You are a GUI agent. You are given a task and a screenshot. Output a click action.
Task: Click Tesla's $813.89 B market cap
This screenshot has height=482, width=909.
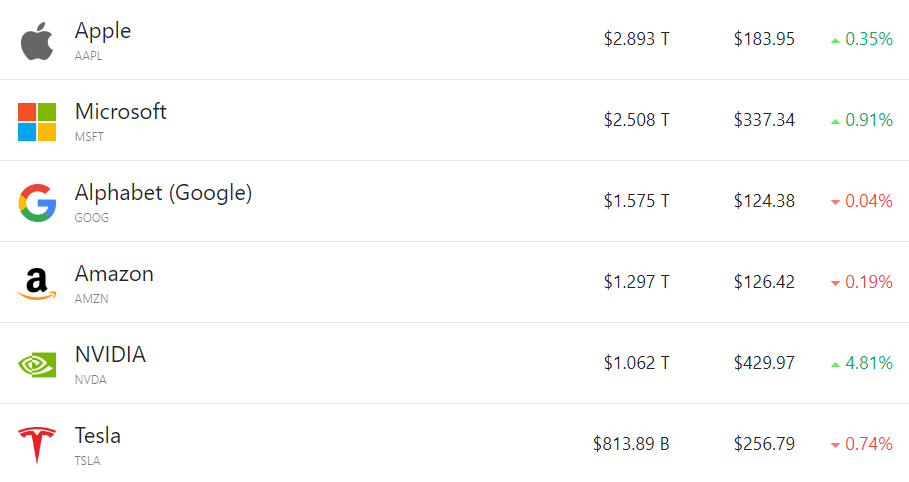point(631,444)
